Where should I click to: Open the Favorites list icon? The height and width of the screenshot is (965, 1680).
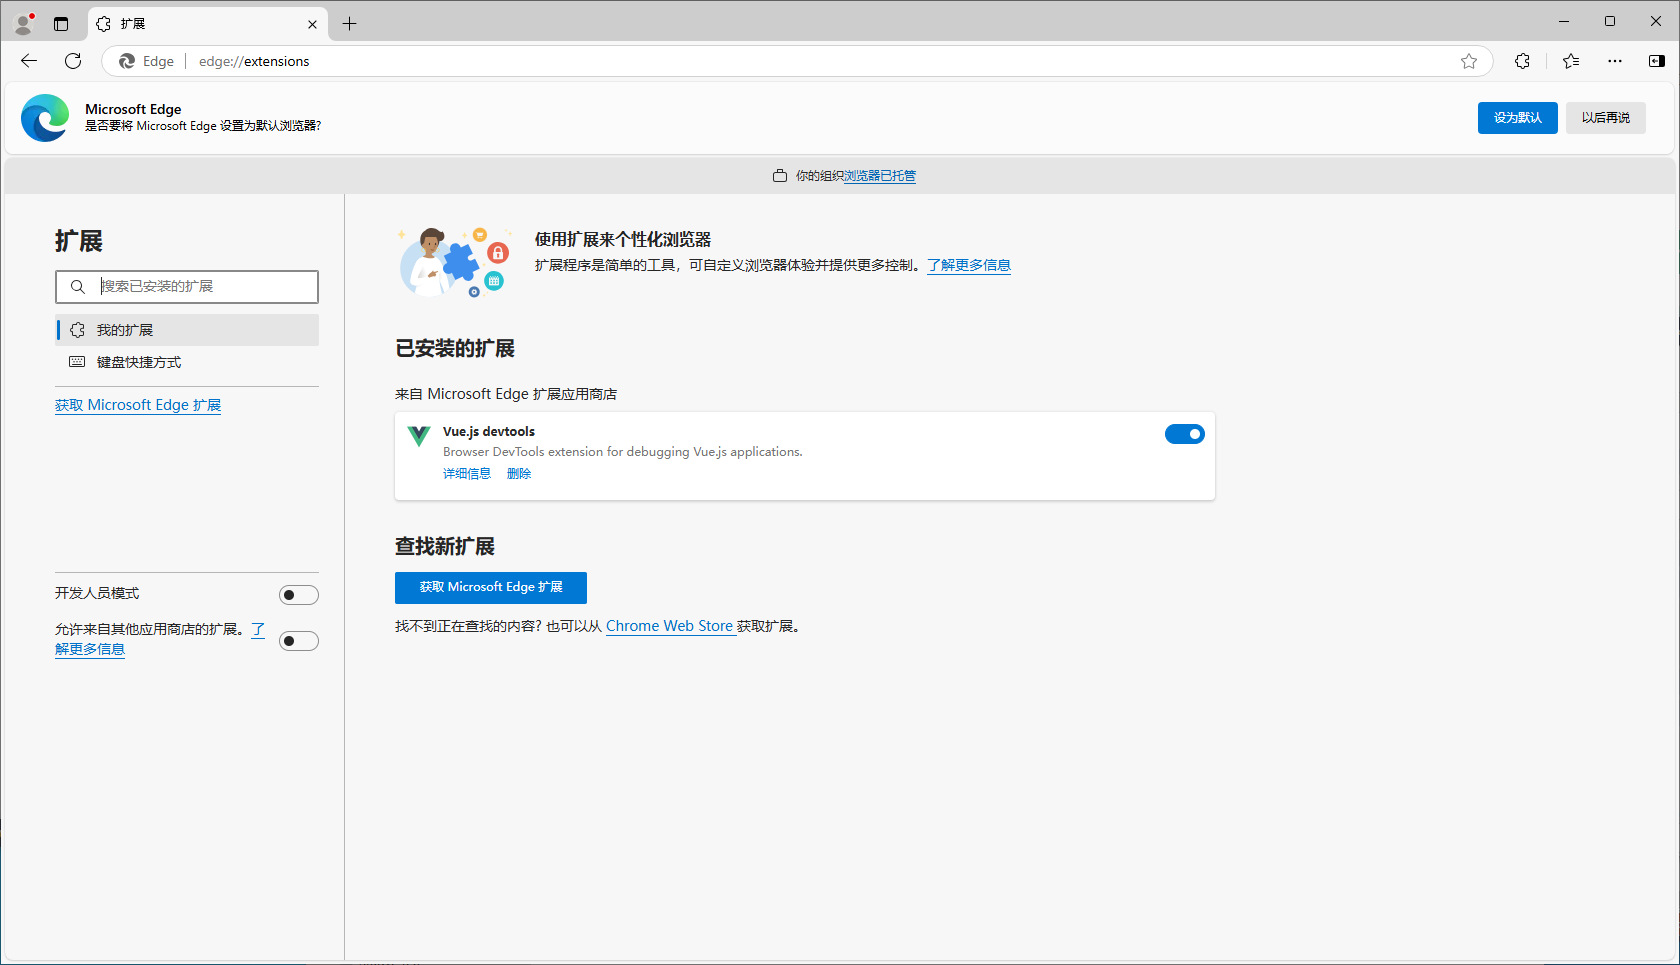[1571, 61]
